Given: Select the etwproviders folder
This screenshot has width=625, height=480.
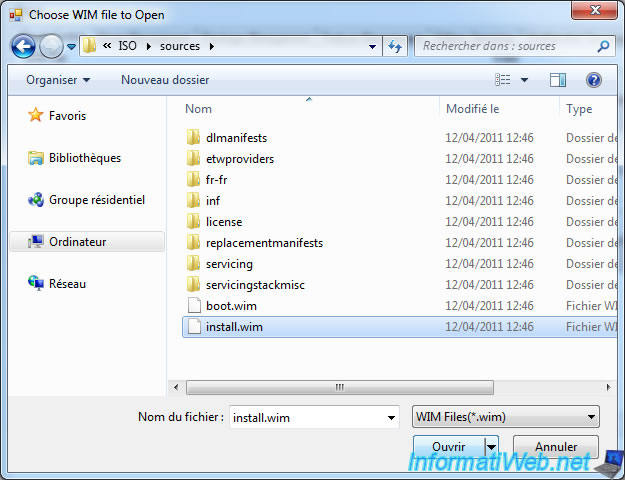Looking at the screenshot, I should 240,159.
